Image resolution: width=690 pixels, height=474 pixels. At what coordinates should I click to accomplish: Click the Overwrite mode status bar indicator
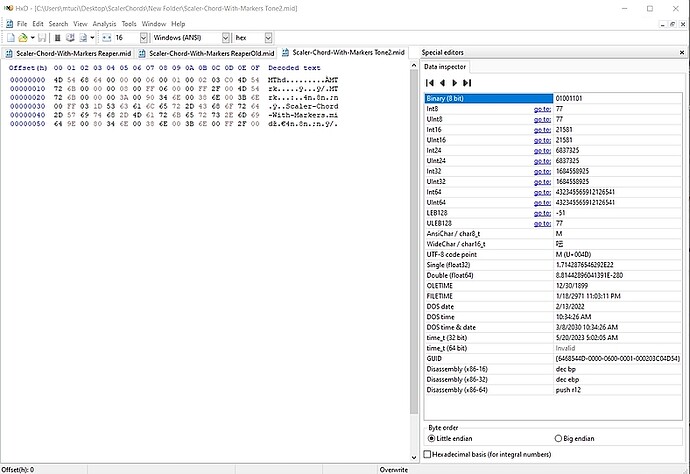[x=394, y=470]
